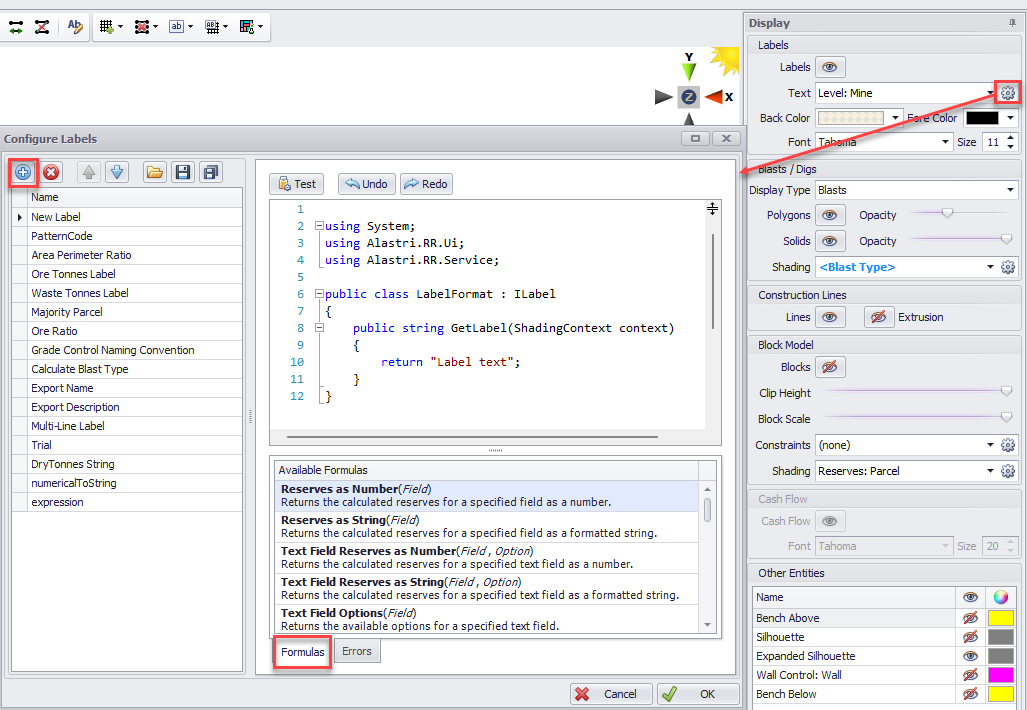Select Ore Tonnes Label in list

73,274
